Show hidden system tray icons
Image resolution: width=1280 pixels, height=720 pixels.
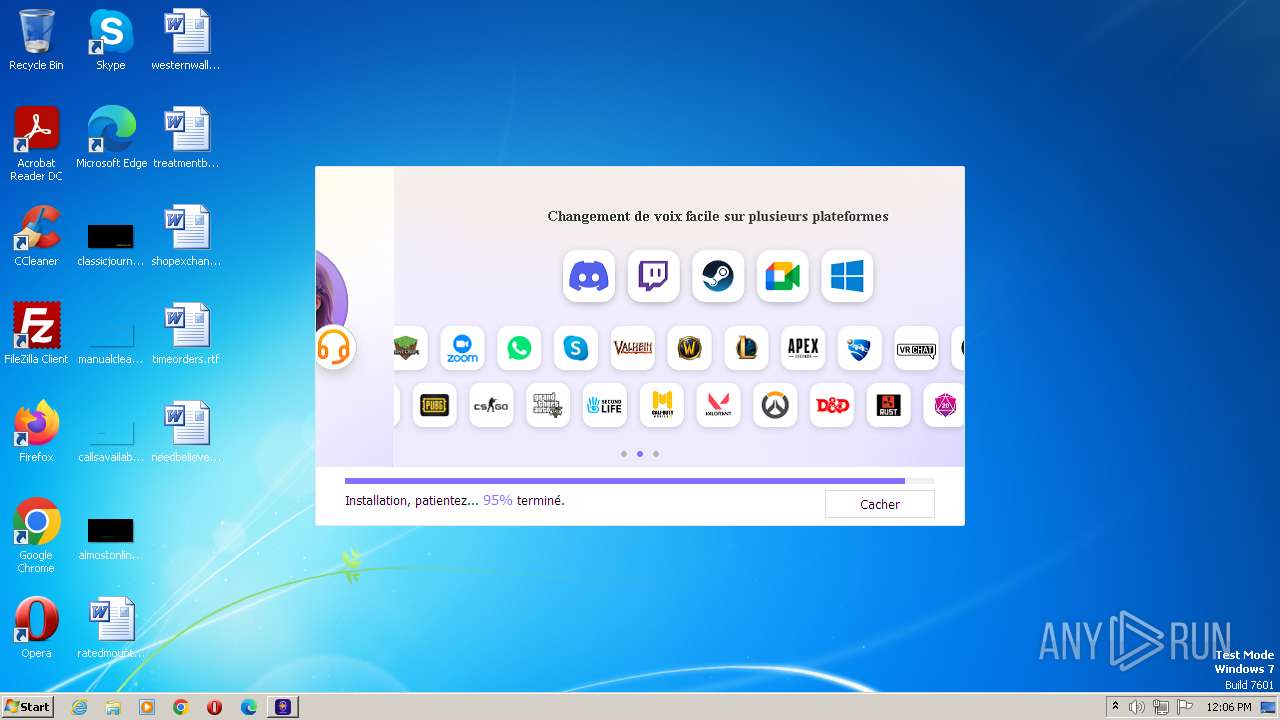click(1115, 707)
